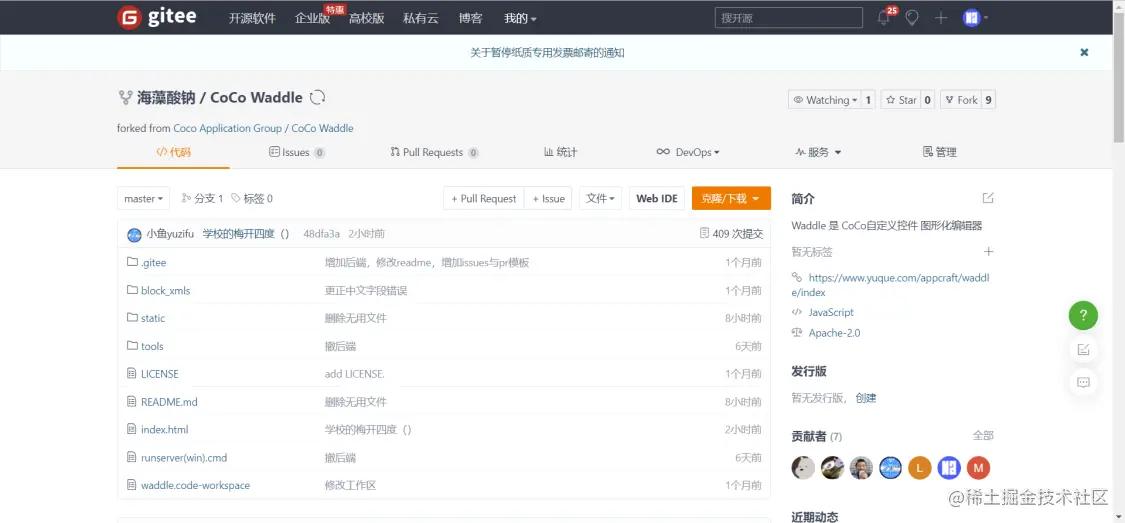Expand the Watching dropdown

pyautogui.click(x=824, y=100)
